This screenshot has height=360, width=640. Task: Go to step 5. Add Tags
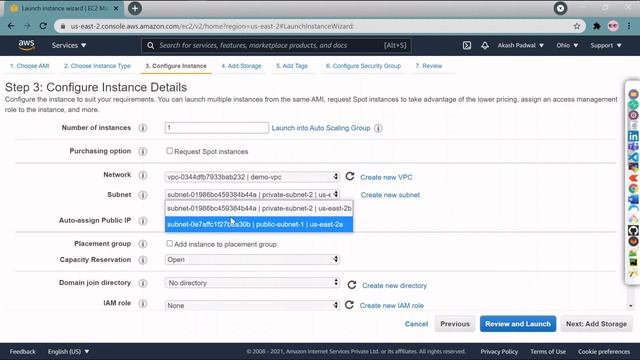tap(292, 66)
